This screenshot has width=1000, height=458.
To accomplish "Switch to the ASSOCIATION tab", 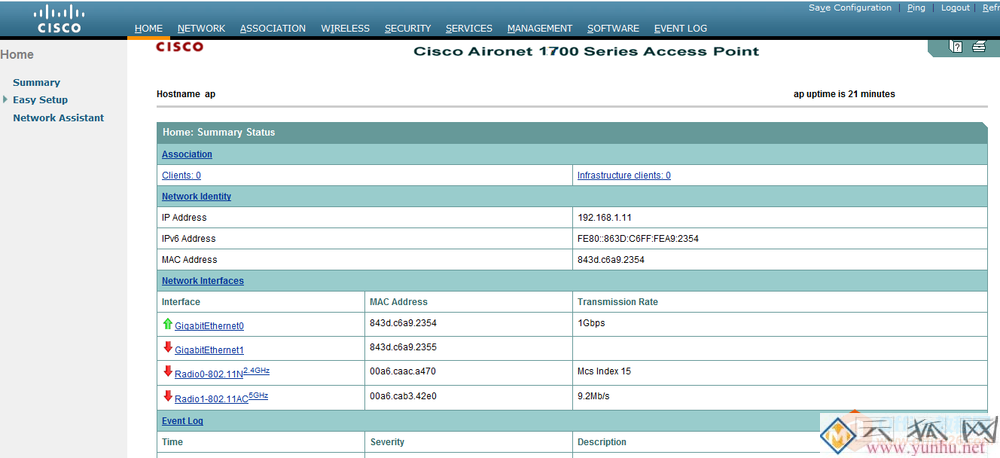I will coord(273,29).
